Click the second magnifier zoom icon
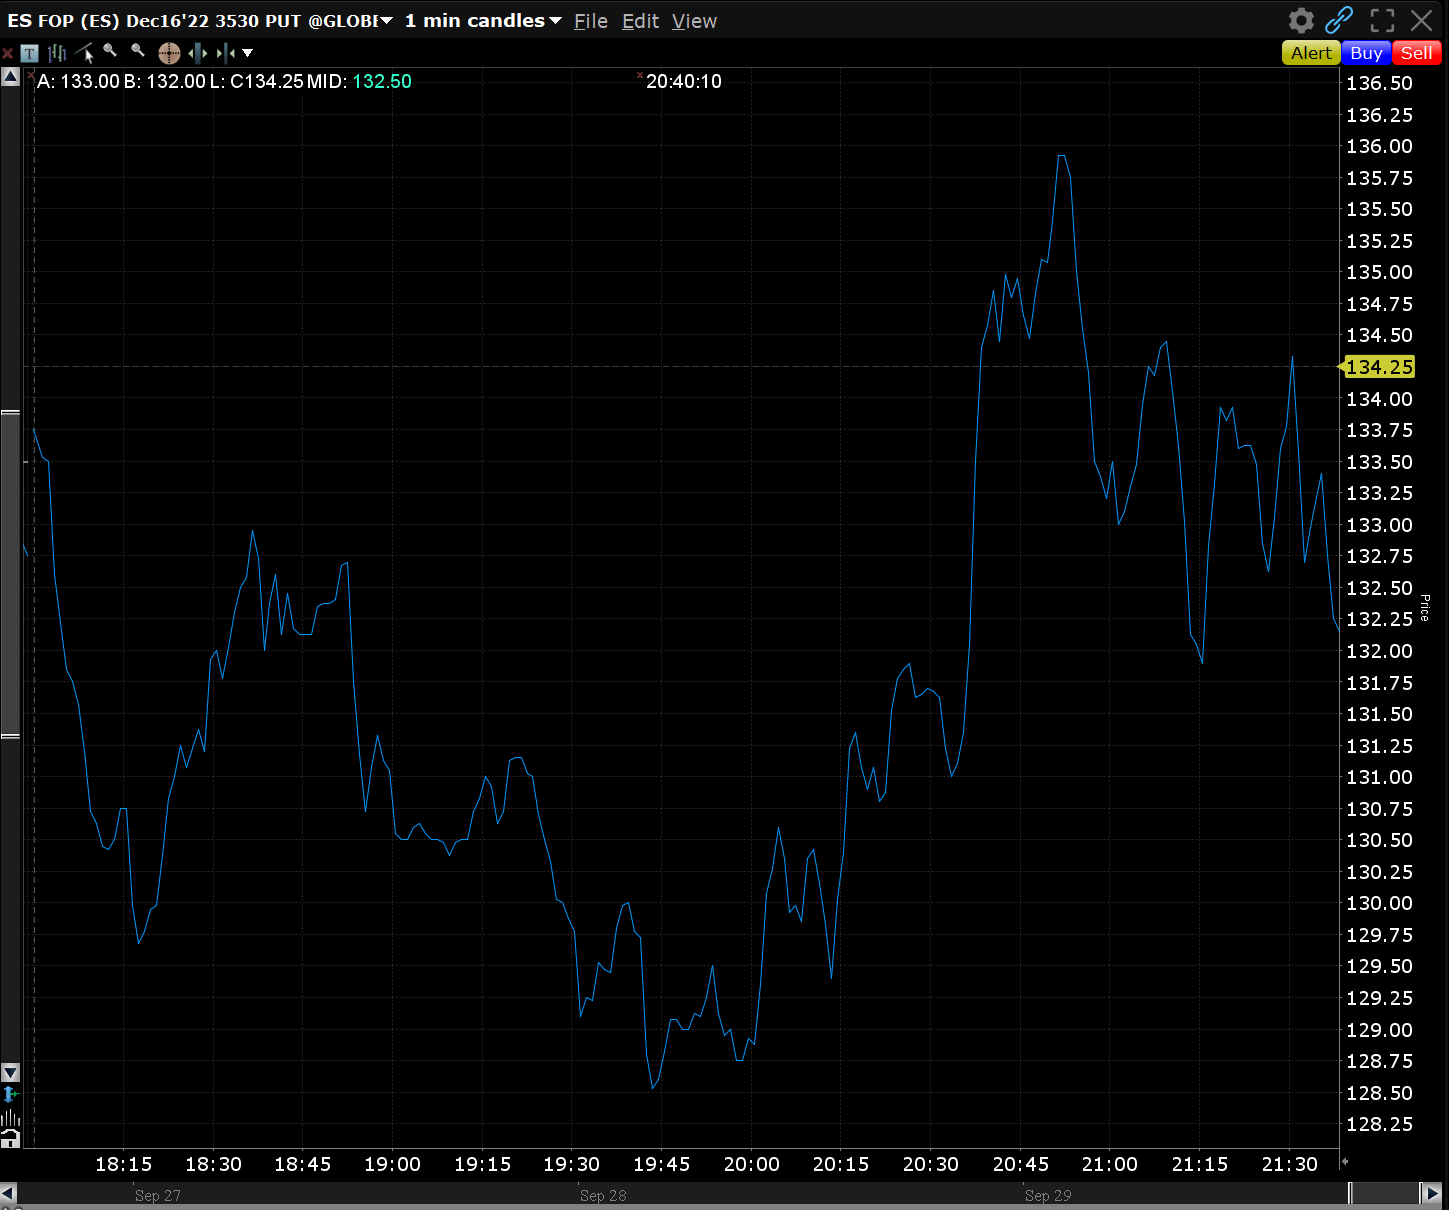This screenshot has width=1449, height=1210. [138, 52]
